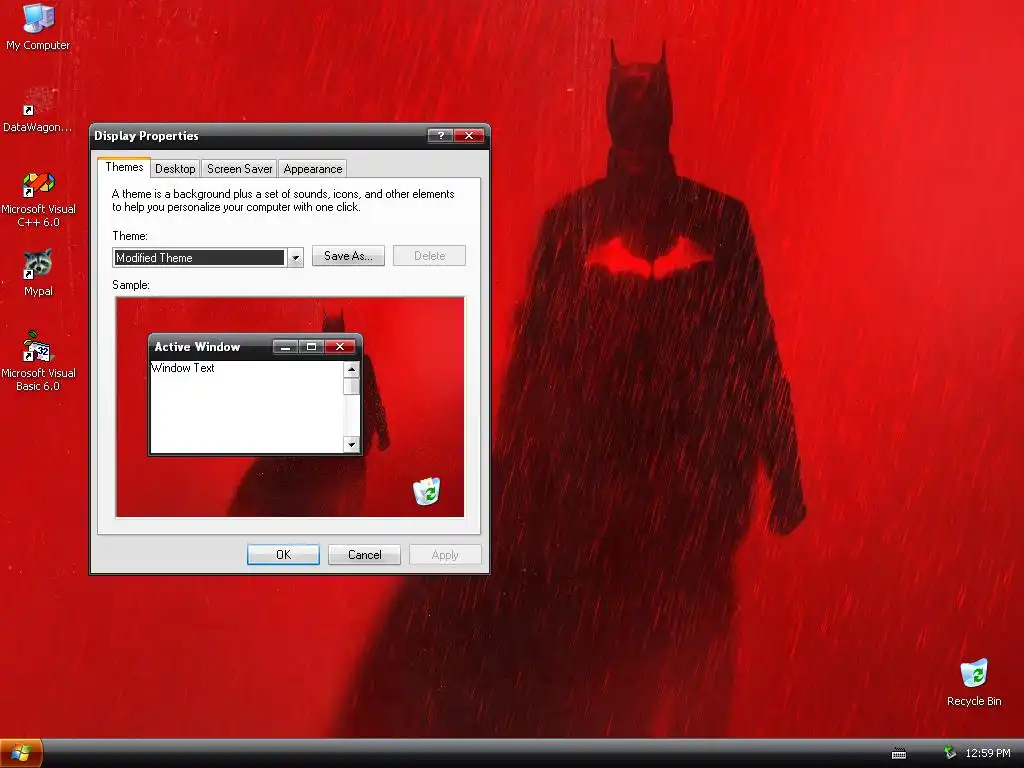
Task: Click the "Theme:" label text
Action: pos(130,236)
